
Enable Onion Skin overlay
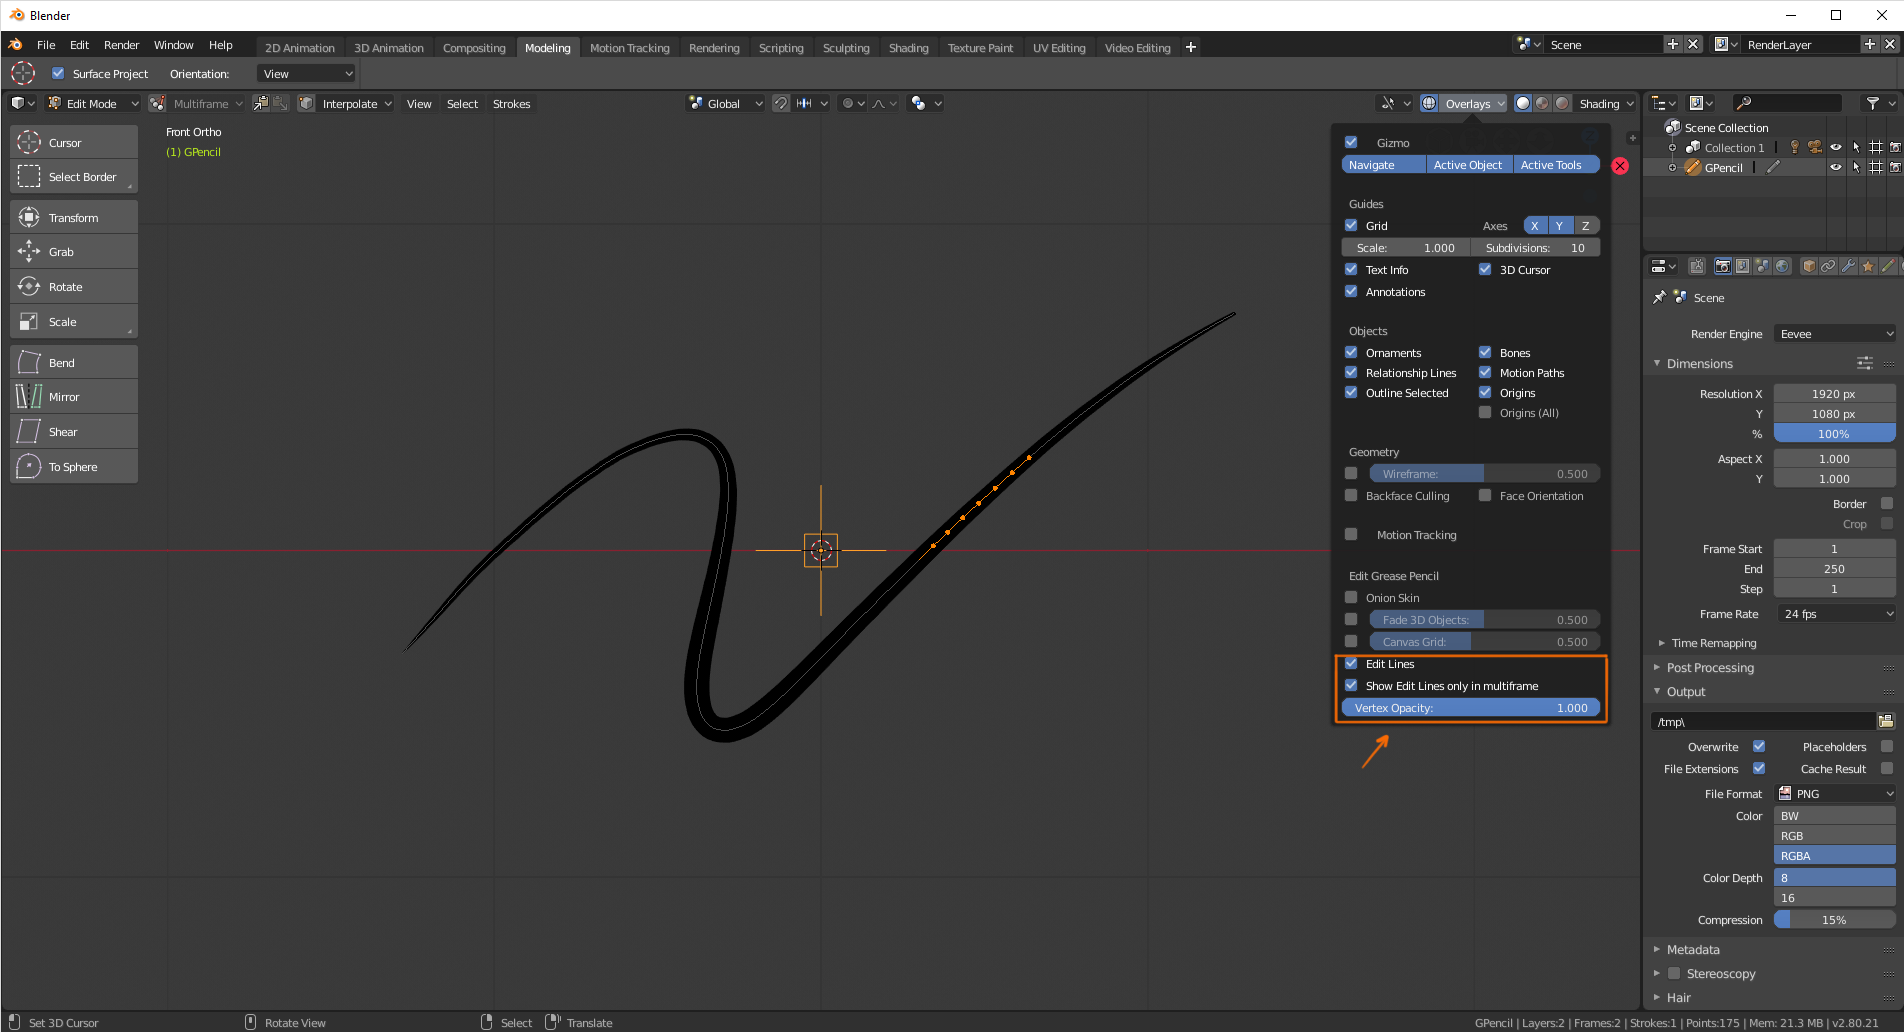point(1351,597)
